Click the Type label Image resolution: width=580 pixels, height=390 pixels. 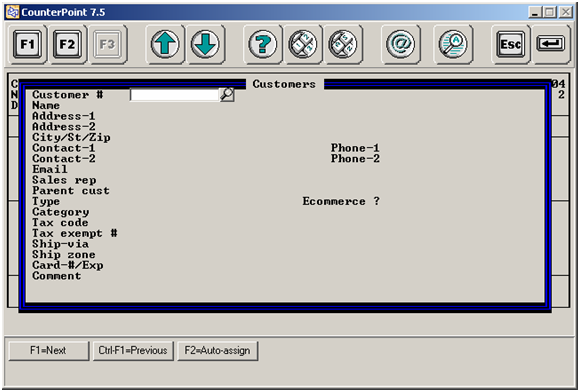(x=46, y=202)
